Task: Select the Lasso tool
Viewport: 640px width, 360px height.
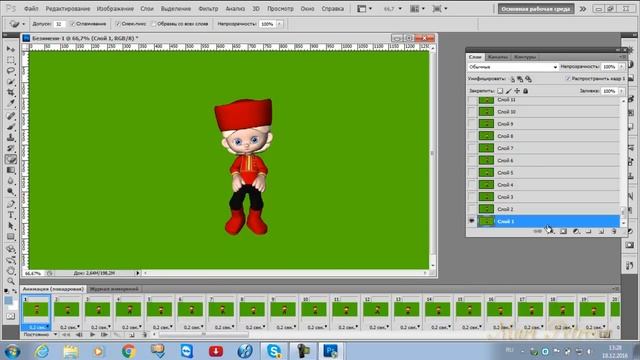Action: click(11, 71)
